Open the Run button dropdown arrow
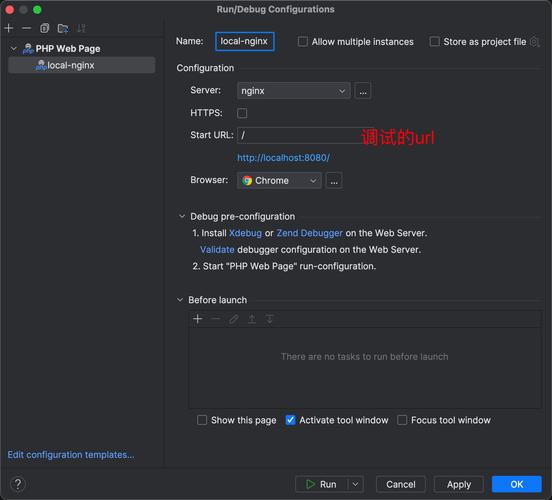The image size is (552, 500). (356, 484)
